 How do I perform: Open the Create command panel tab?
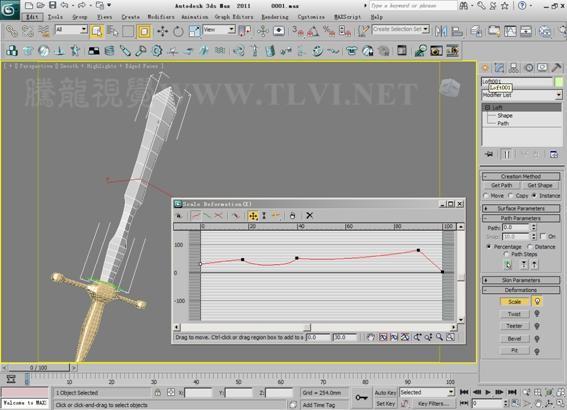485,68
